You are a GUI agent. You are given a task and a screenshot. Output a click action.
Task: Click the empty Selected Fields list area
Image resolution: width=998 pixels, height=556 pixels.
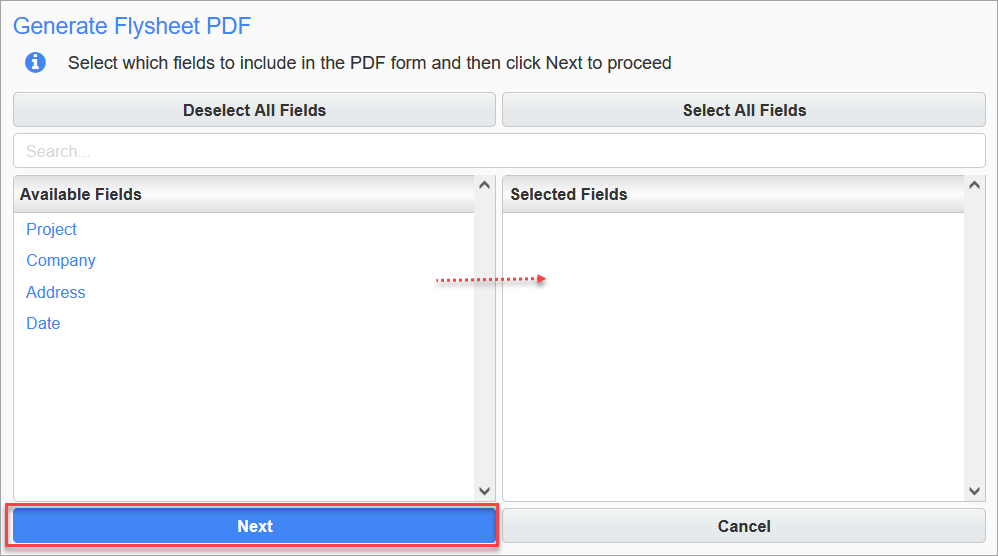point(733,380)
